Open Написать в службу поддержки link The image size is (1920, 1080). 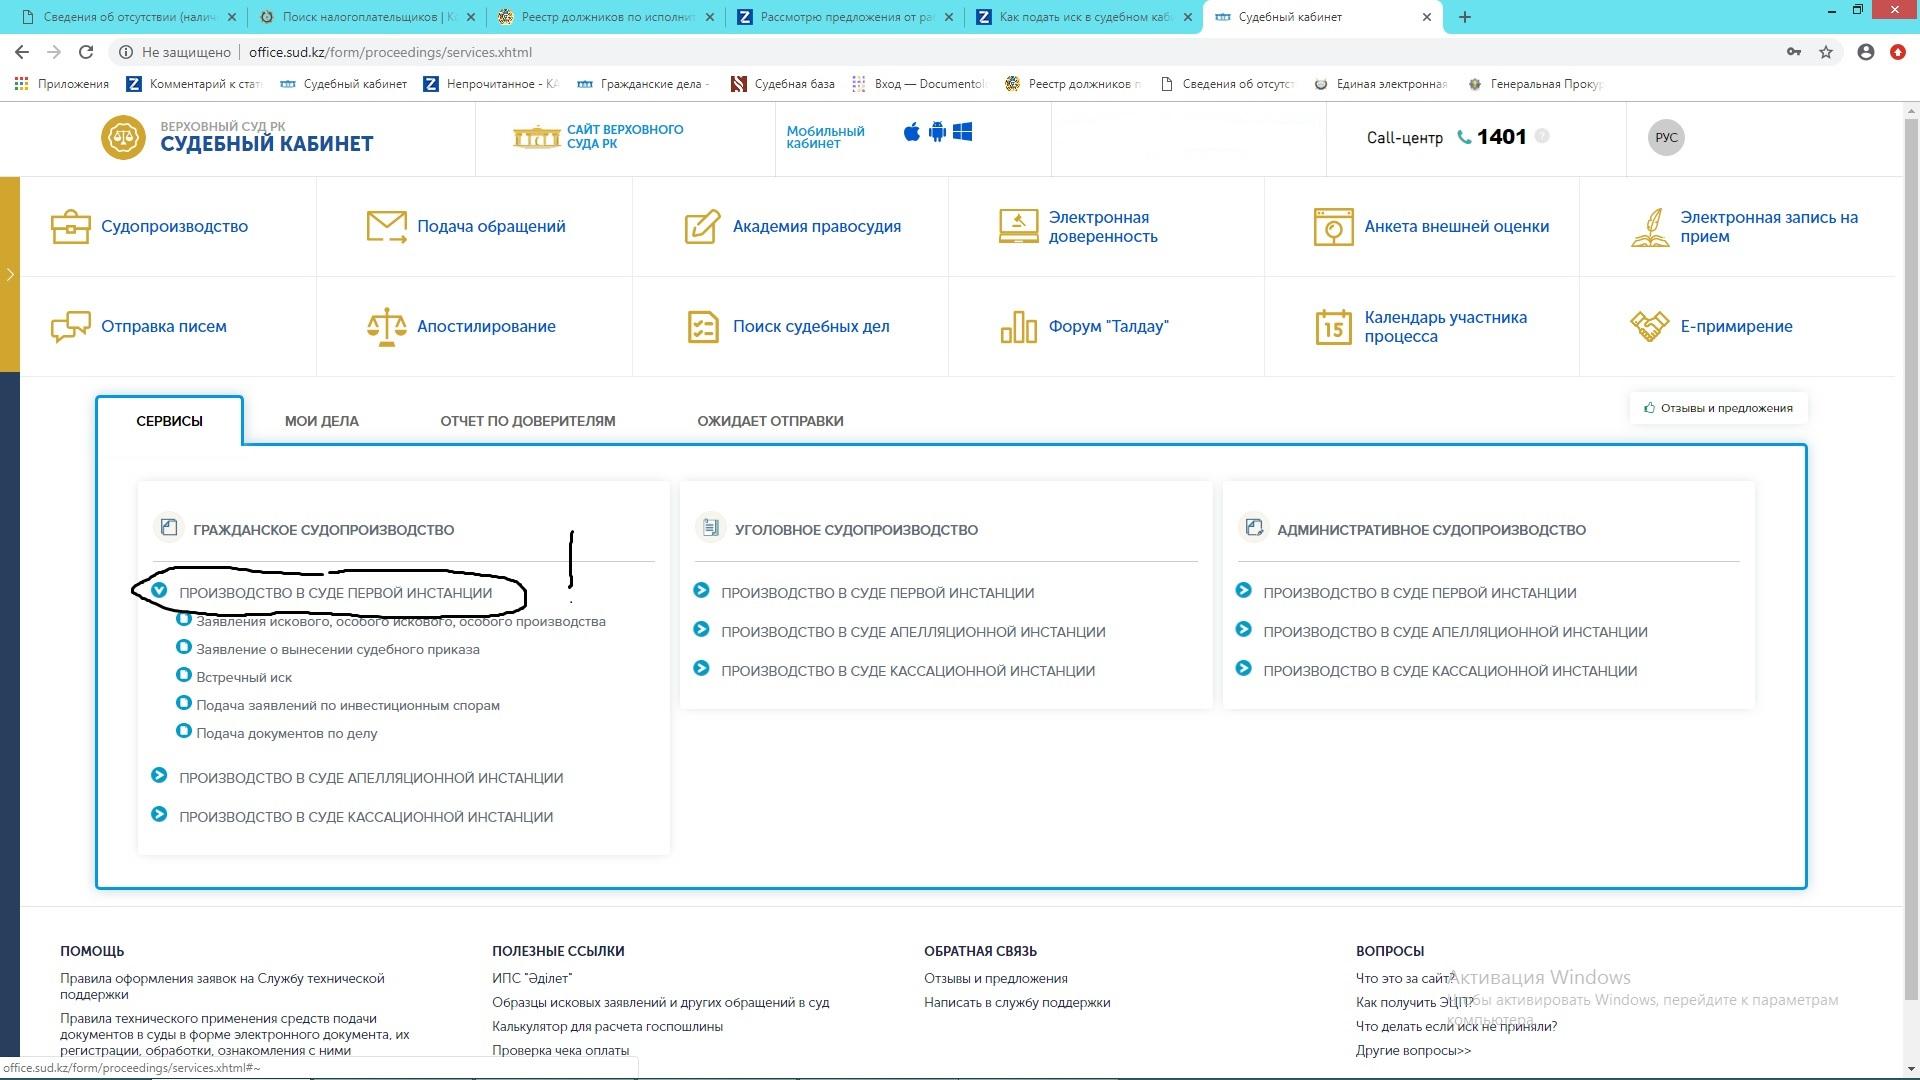[1017, 1002]
